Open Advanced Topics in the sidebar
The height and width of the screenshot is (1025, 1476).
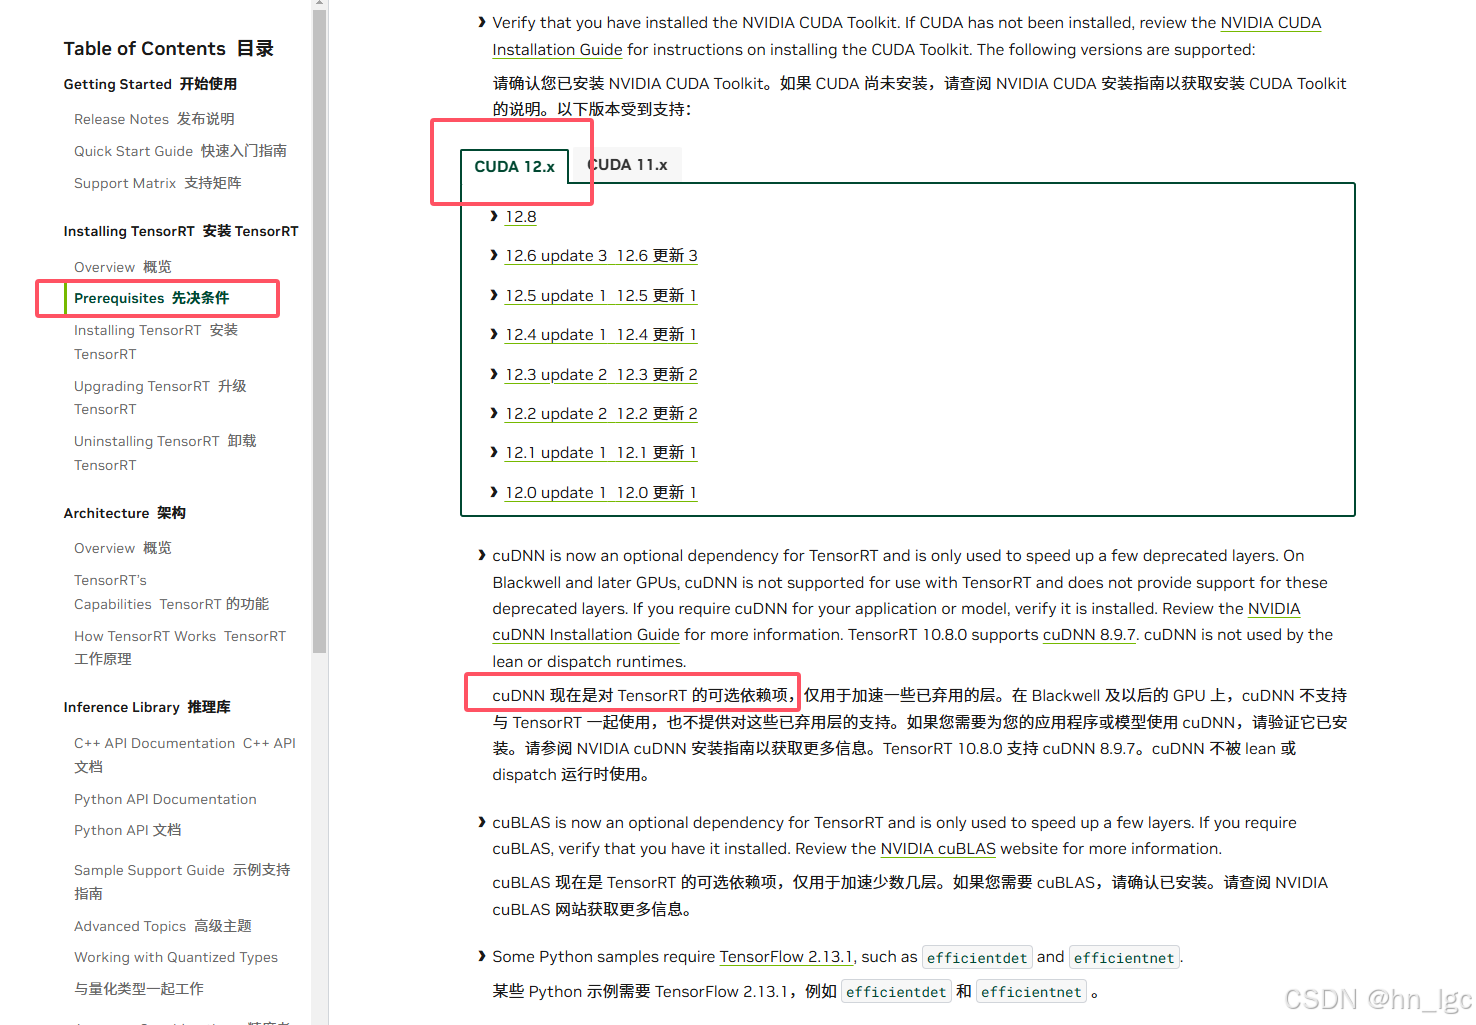tap(162, 926)
